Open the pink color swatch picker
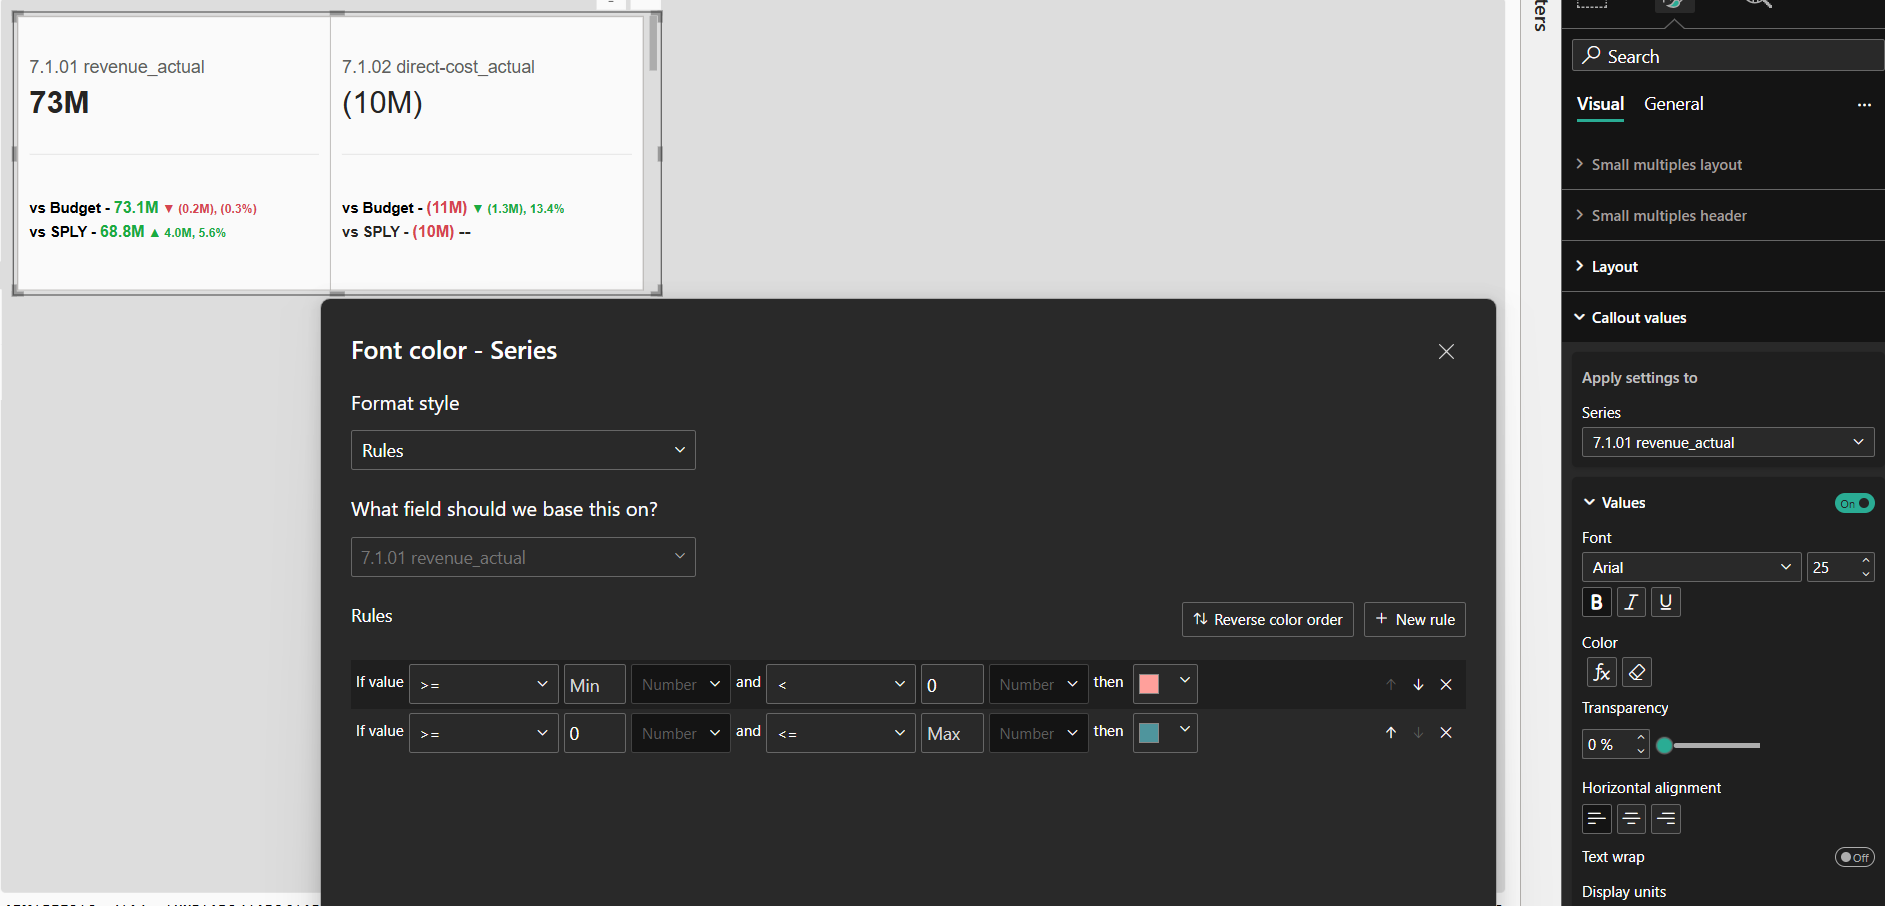 tap(1165, 684)
